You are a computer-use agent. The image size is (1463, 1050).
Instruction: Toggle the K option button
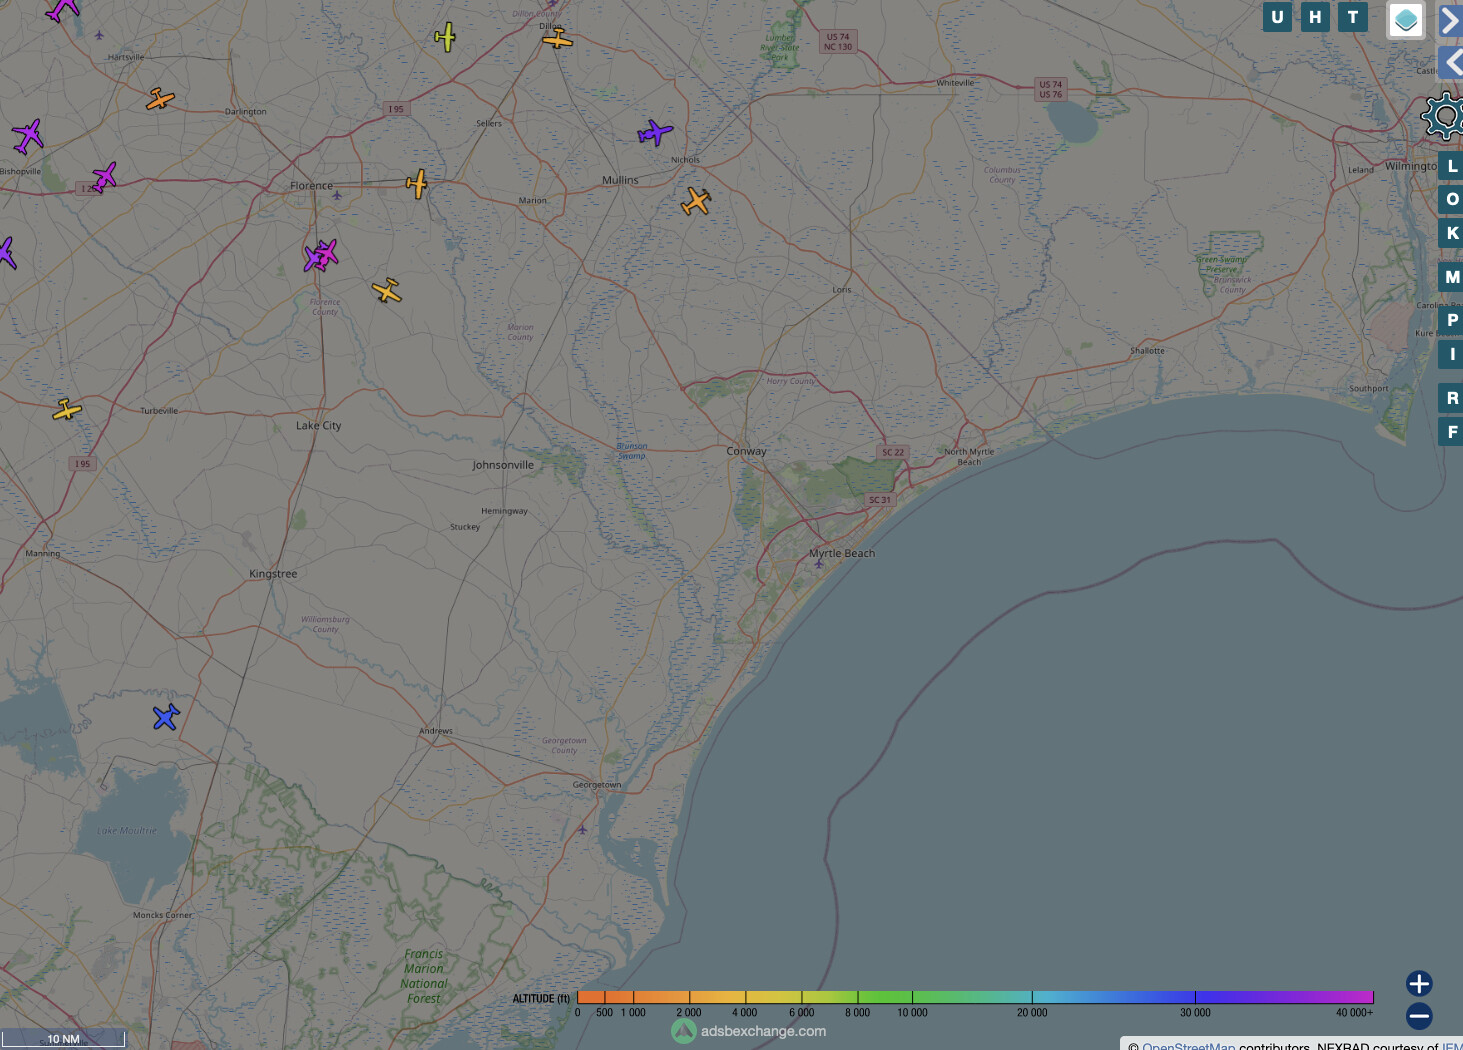click(1451, 233)
